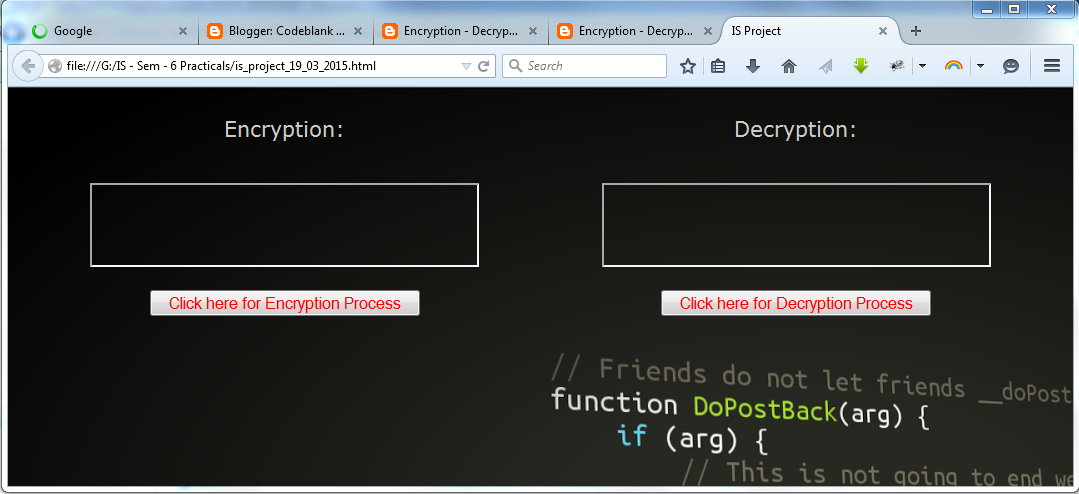Maximize the Firefox window
This screenshot has height=494, width=1079.
click(x=1013, y=9)
